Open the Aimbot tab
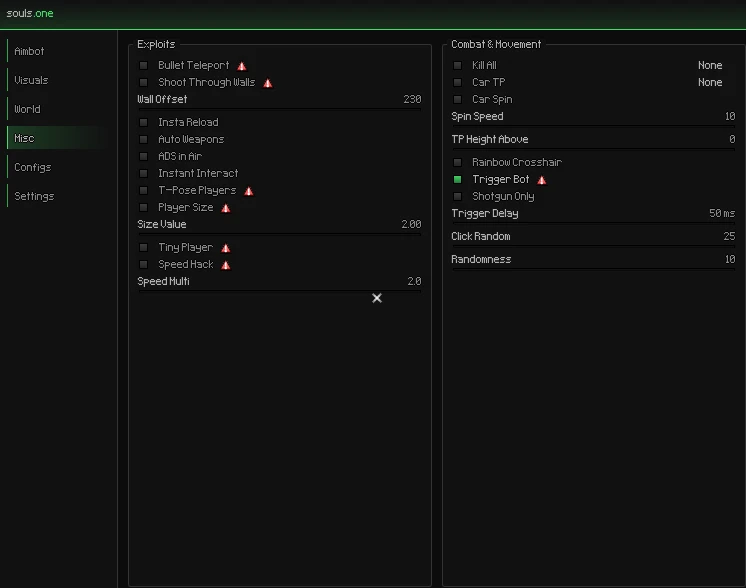The image size is (746, 588). point(57,51)
